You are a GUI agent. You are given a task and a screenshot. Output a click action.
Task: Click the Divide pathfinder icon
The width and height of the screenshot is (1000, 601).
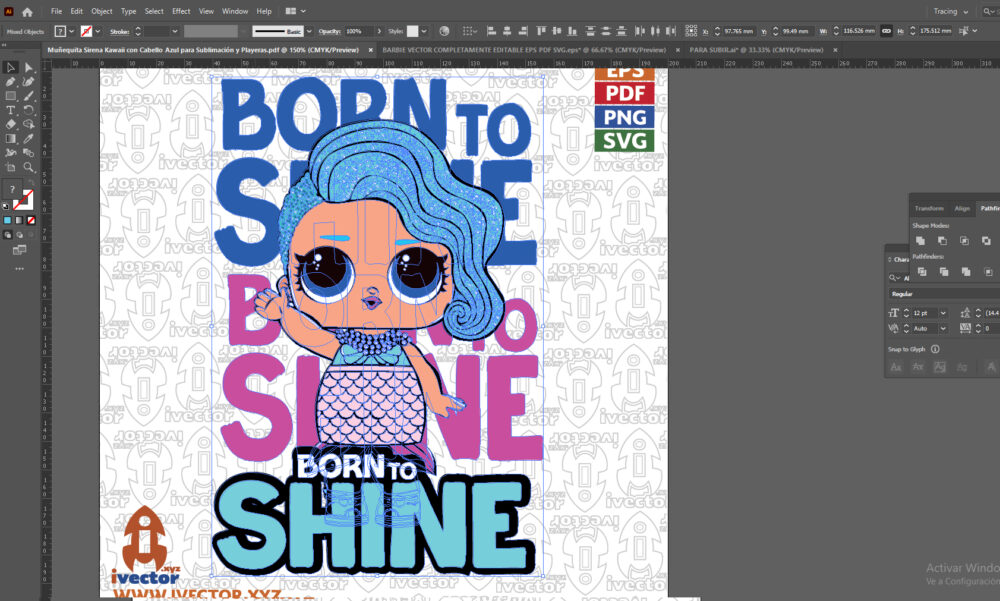922,272
